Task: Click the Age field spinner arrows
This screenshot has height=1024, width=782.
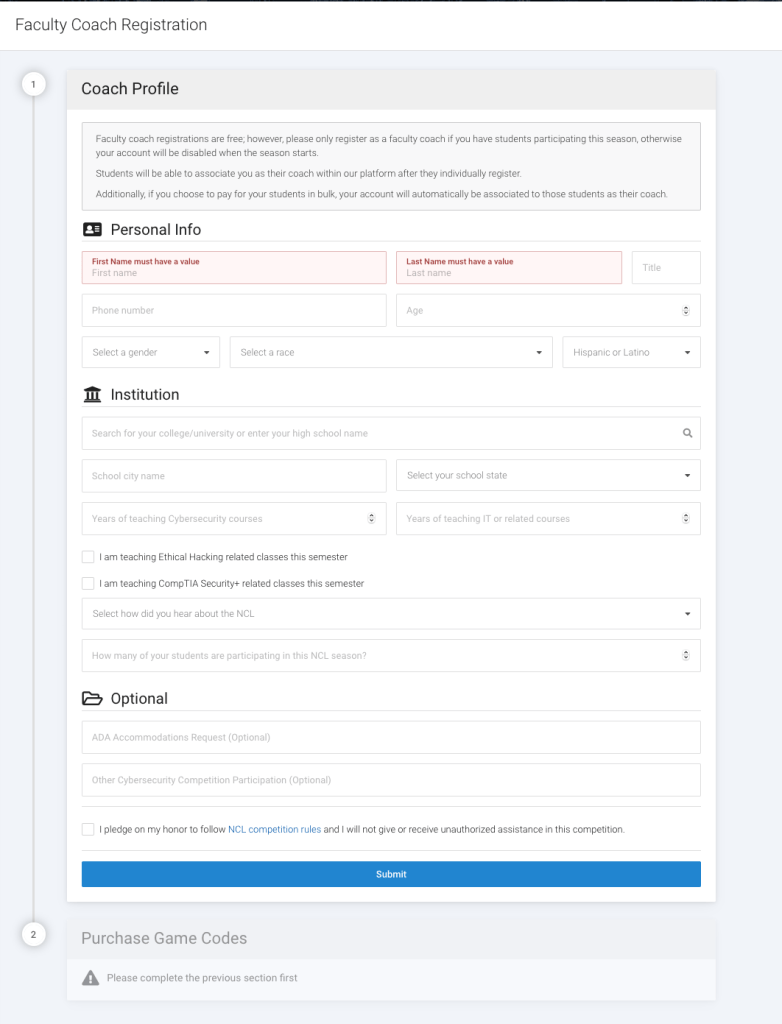Action: [x=686, y=311]
